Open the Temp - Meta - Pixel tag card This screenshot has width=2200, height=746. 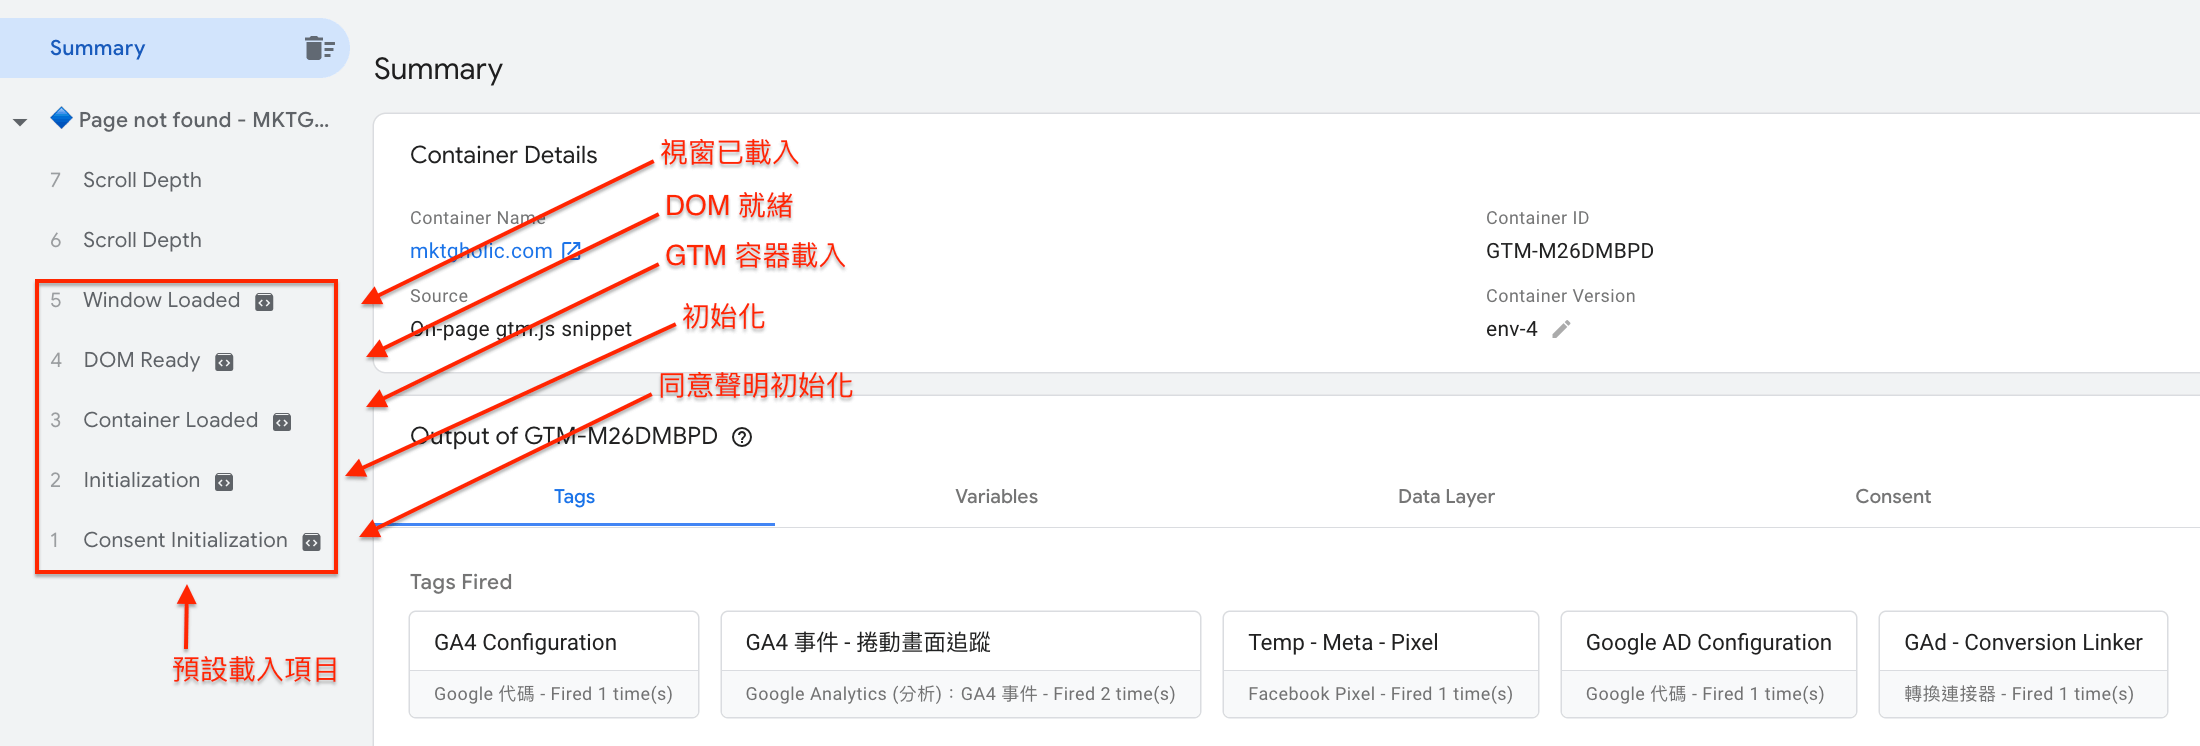[1380, 664]
